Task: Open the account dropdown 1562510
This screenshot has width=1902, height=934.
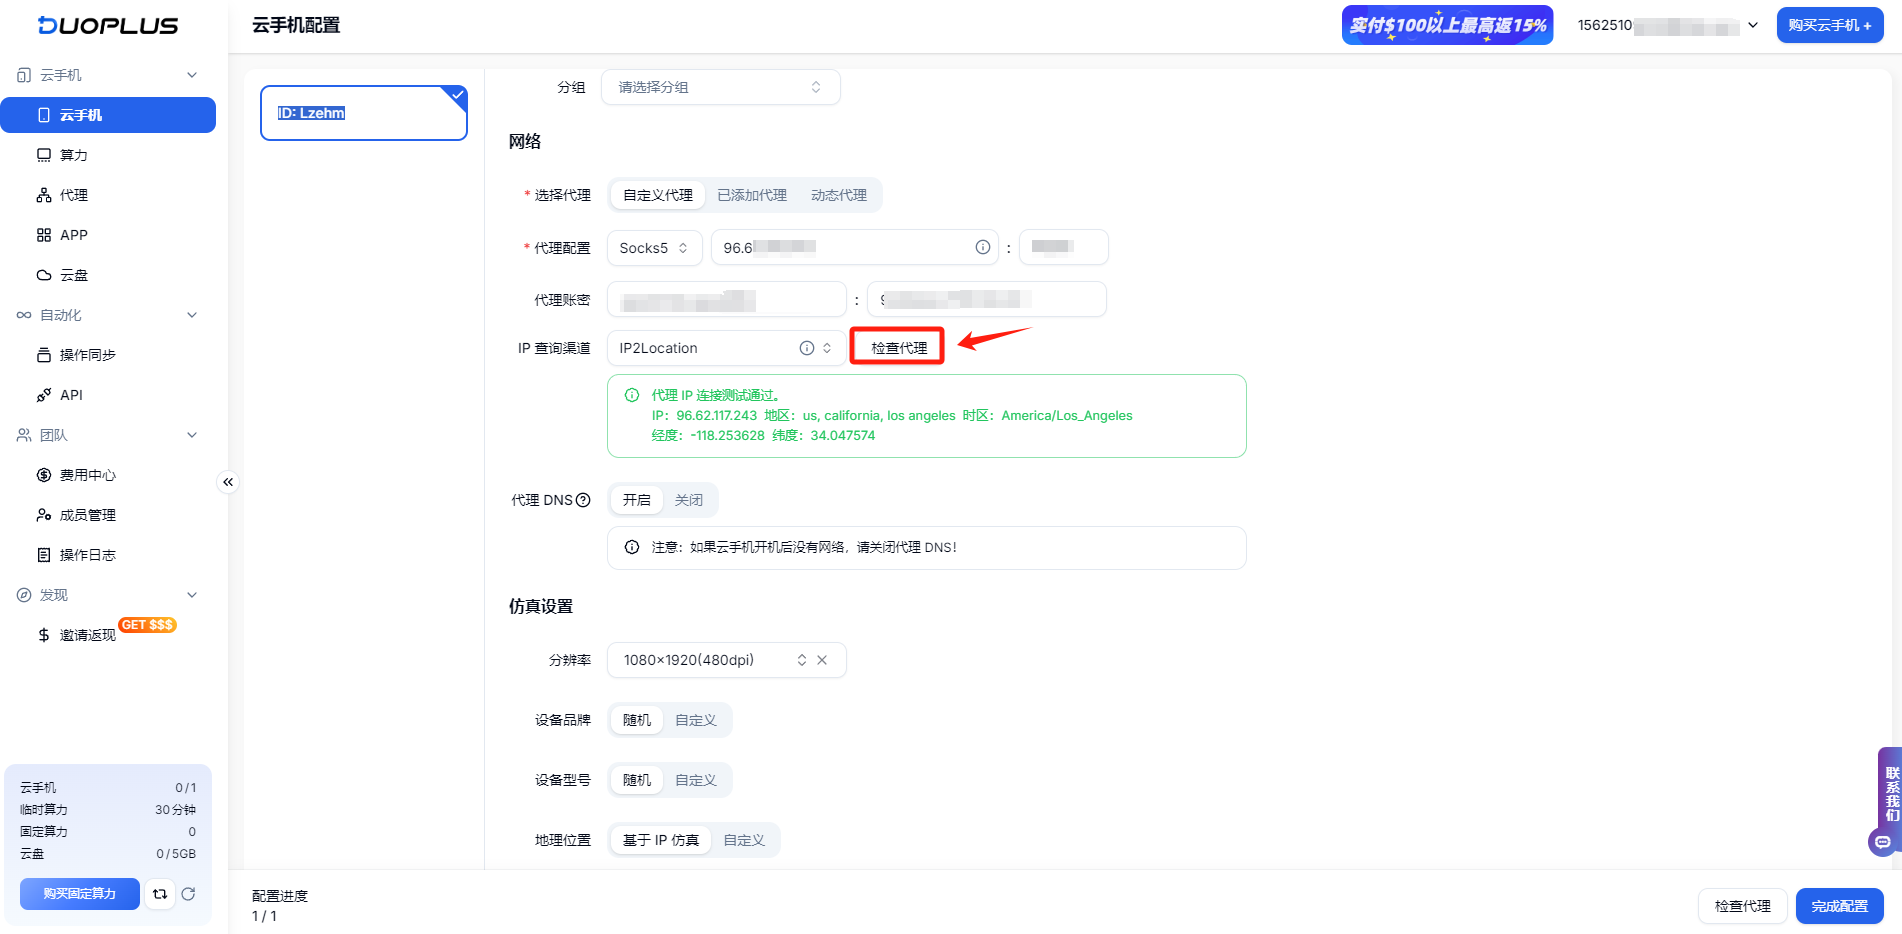Action: click(1667, 25)
